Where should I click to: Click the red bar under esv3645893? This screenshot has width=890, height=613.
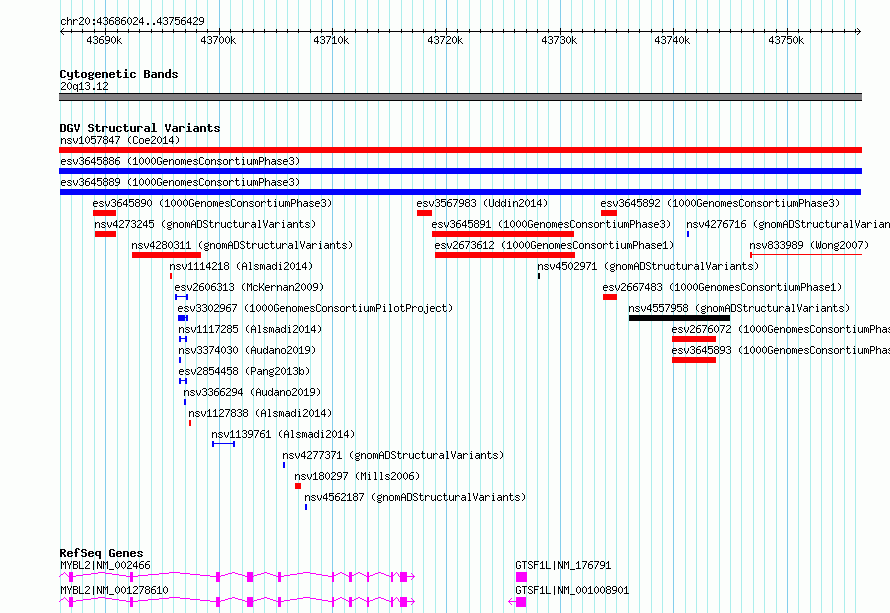(694, 360)
